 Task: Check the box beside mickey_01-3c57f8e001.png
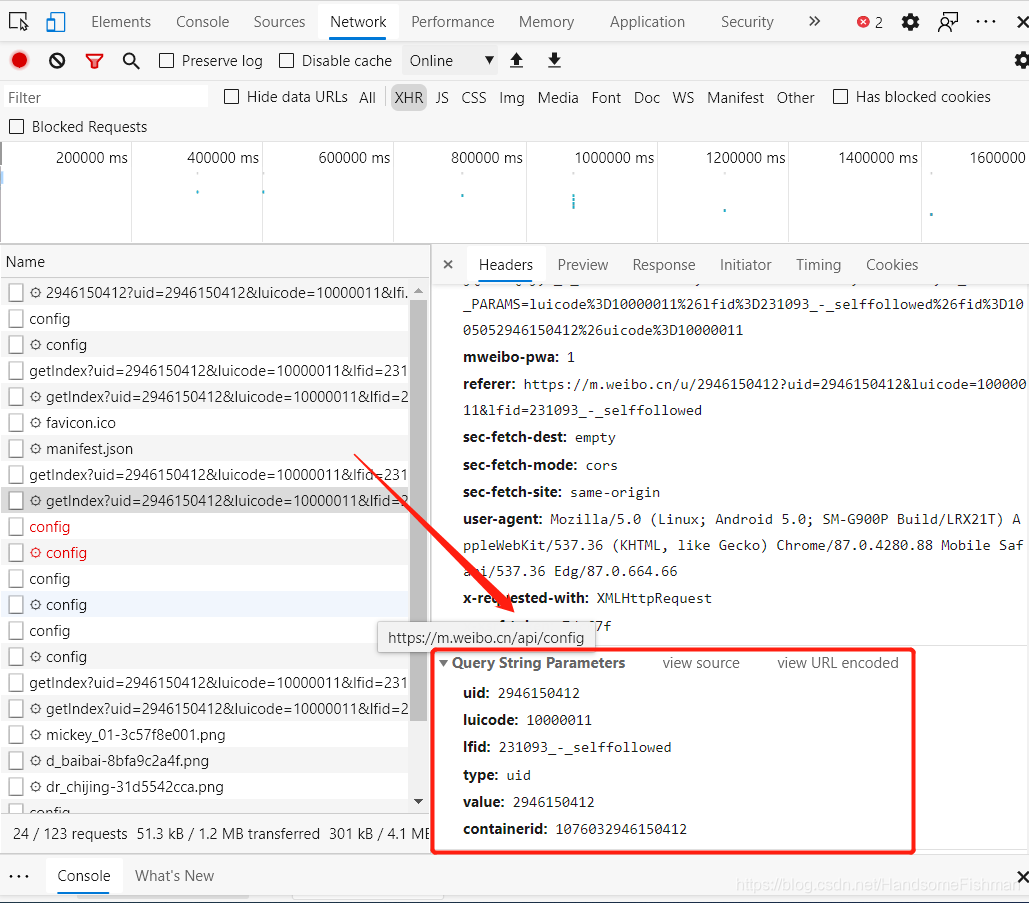16,735
